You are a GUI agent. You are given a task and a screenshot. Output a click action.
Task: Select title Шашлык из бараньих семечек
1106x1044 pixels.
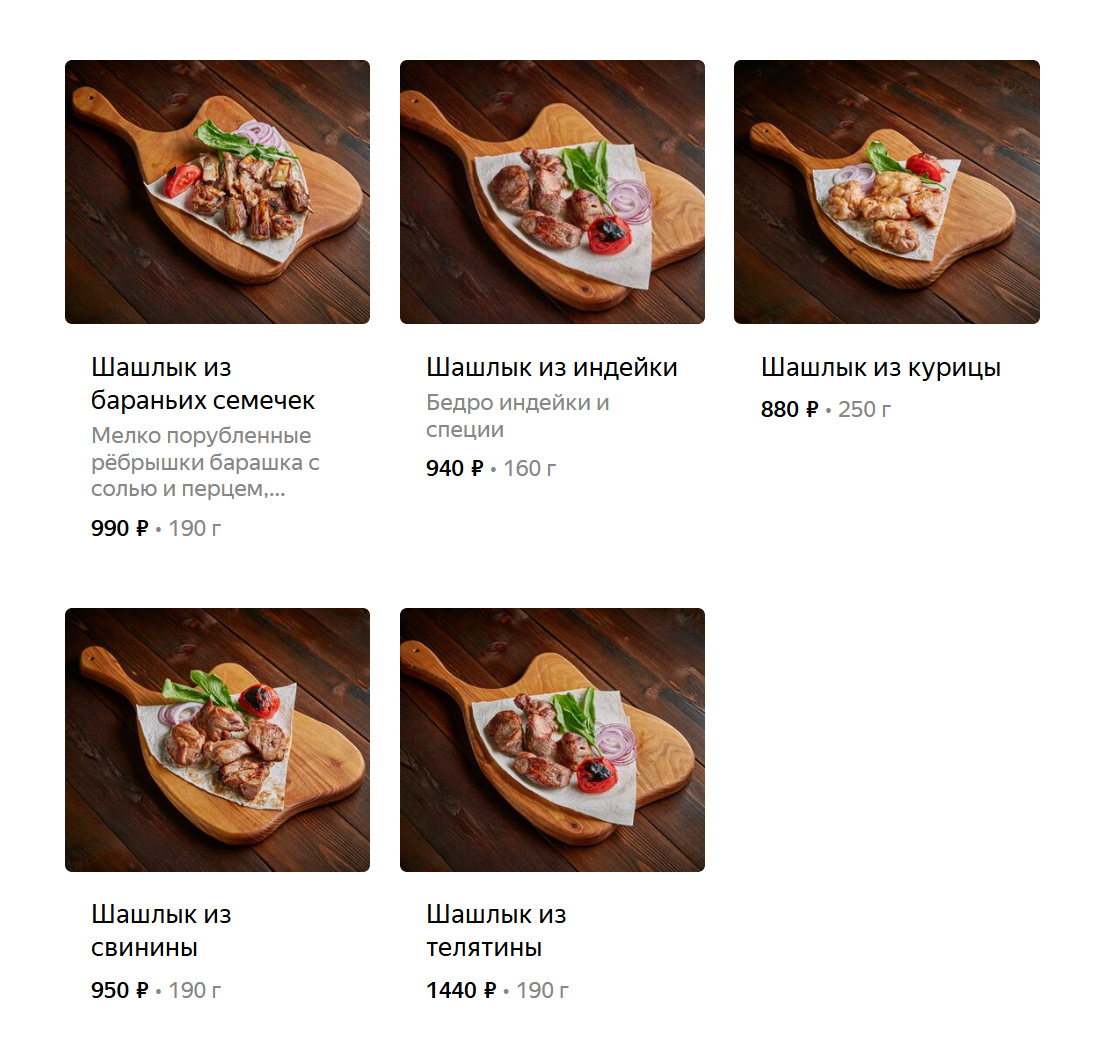203,384
